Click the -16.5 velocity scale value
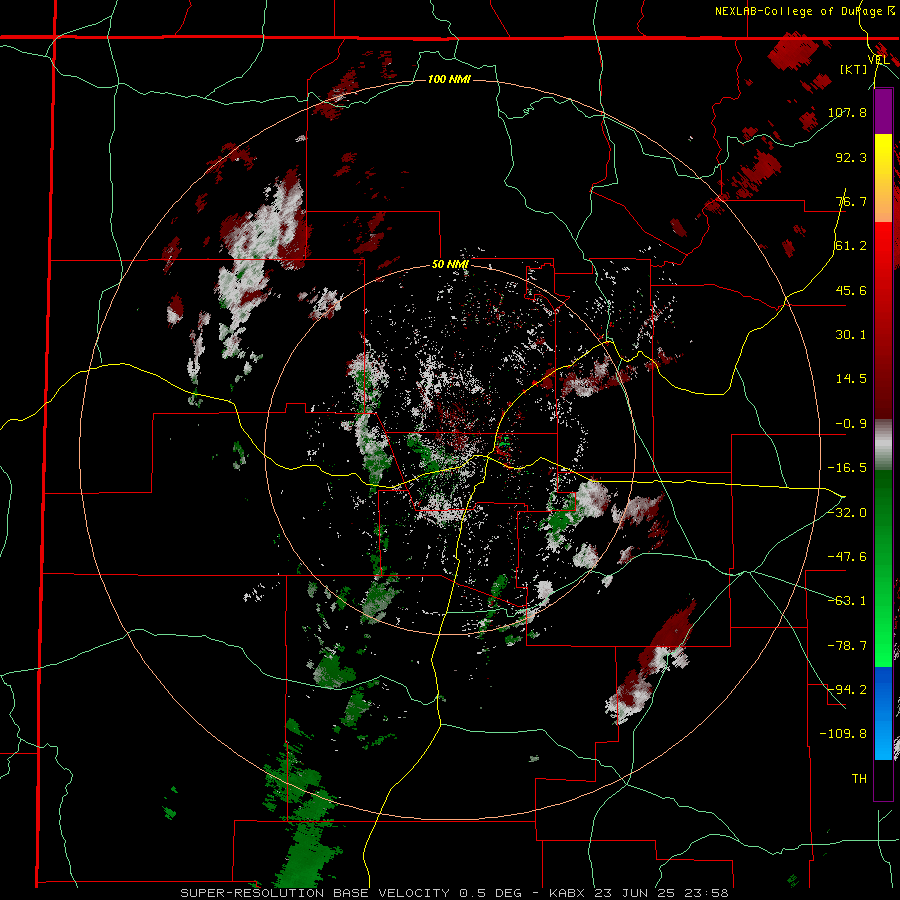This screenshot has width=900, height=900. (847, 468)
